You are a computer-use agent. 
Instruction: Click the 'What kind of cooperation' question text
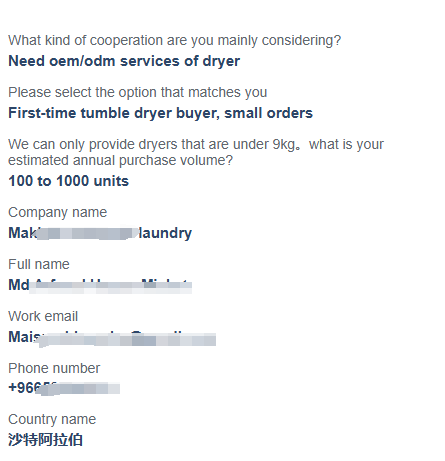[174, 41]
